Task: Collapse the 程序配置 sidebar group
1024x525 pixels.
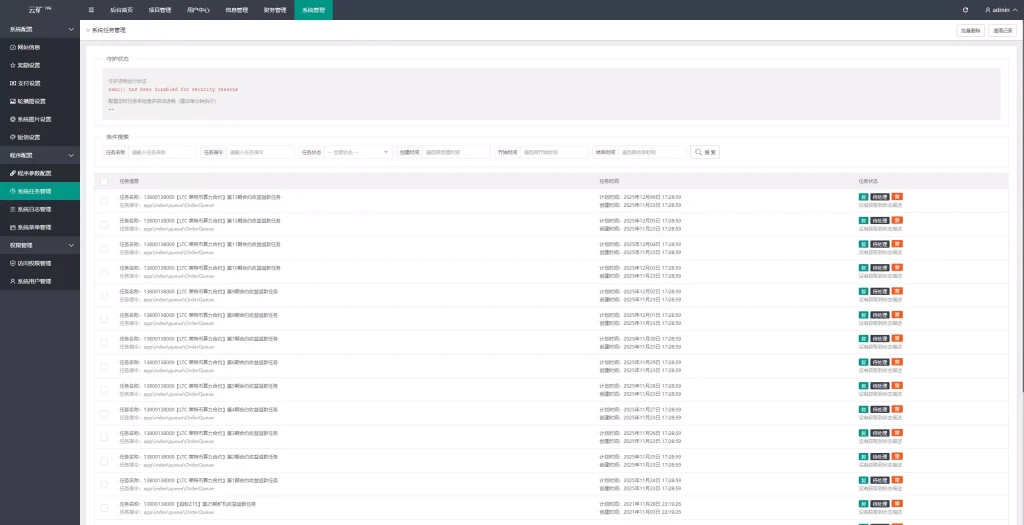Action: (40, 155)
